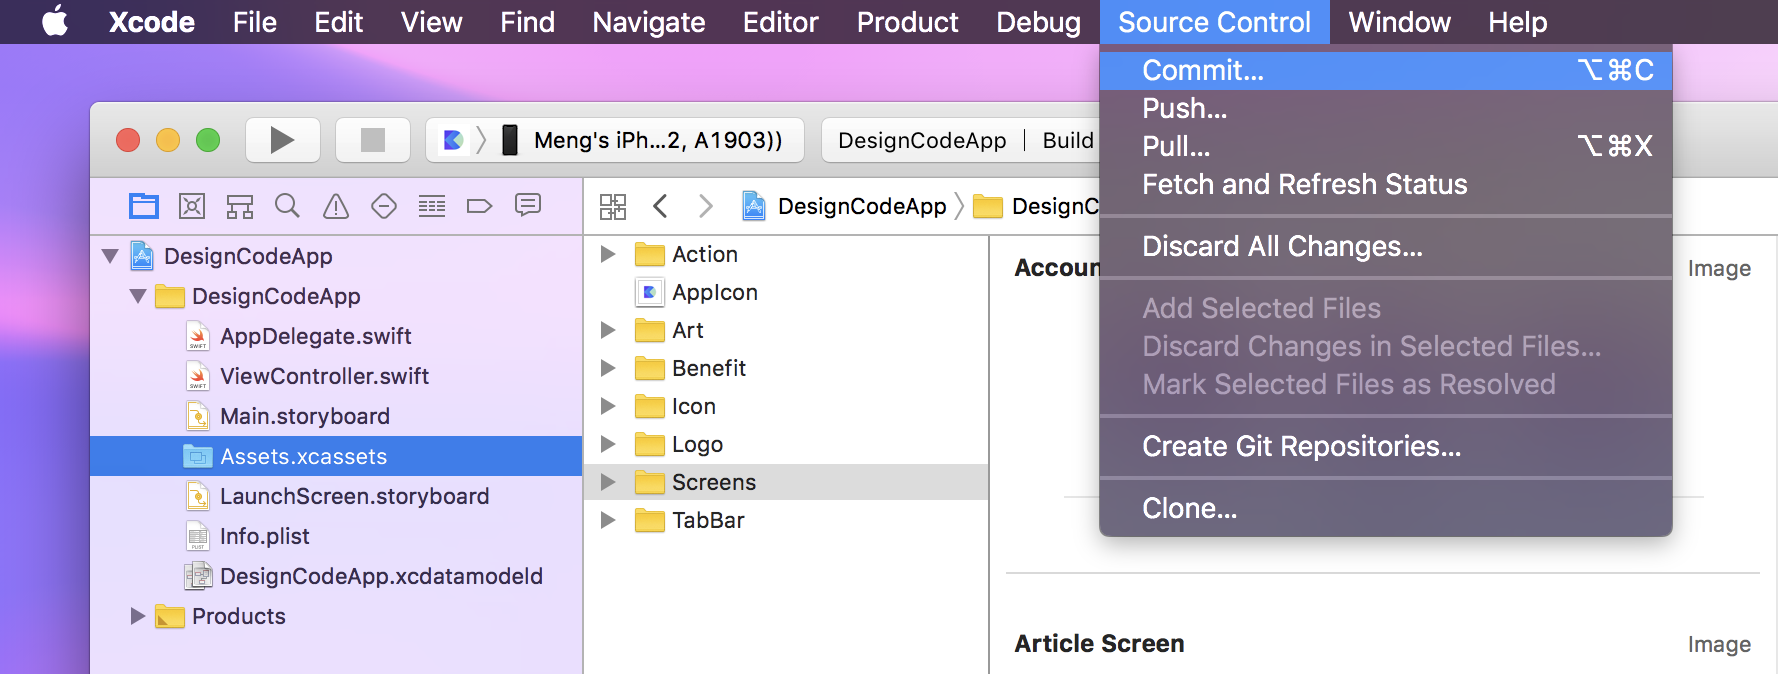Select Create Git Repositories...
The image size is (1778, 674).
tap(1386, 446)
